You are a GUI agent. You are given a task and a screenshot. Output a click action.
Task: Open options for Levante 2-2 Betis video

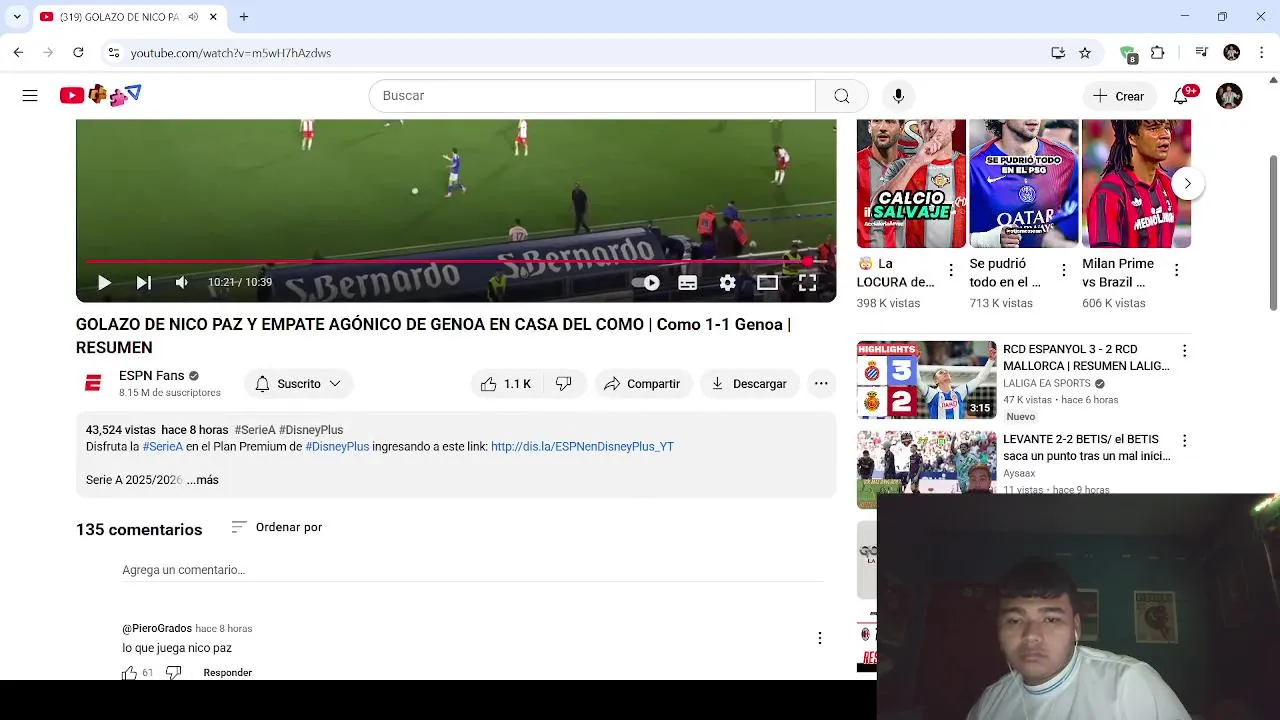point(1184,441)
